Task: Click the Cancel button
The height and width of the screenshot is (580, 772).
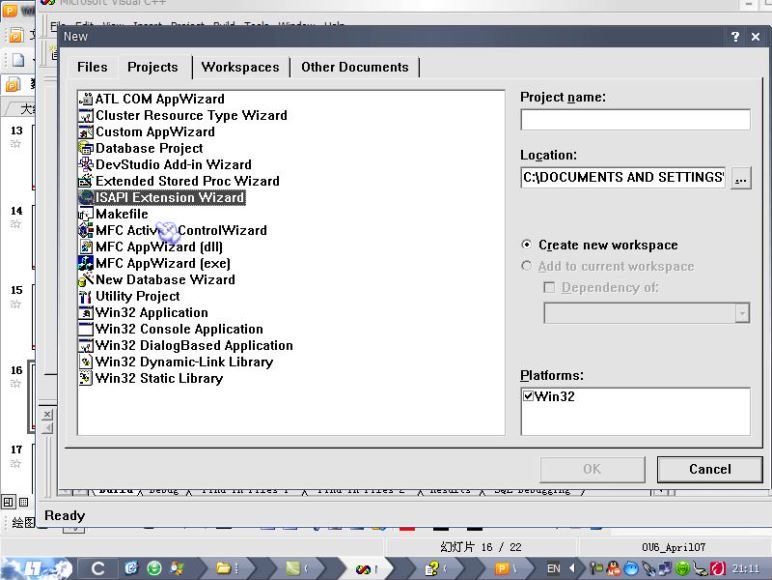Action: click(710, 469)
